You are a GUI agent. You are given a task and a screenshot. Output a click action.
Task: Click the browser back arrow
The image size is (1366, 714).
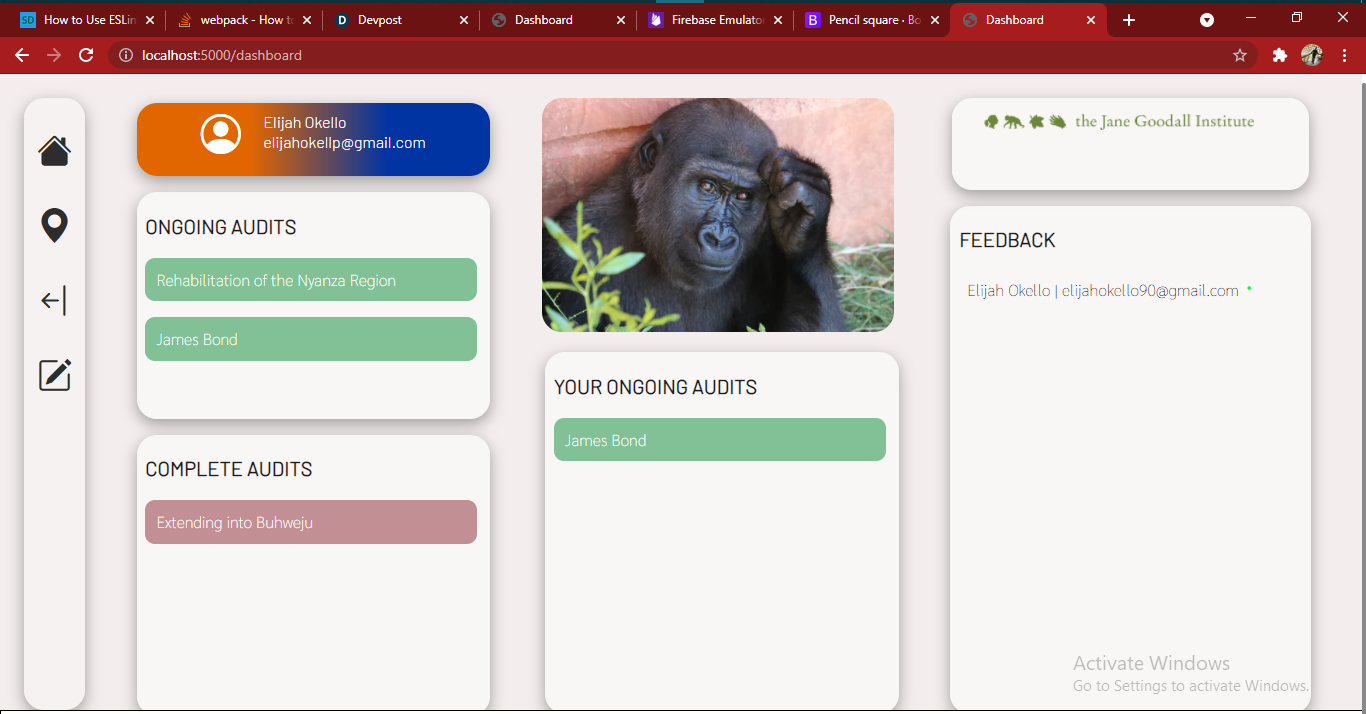(22, 56)
